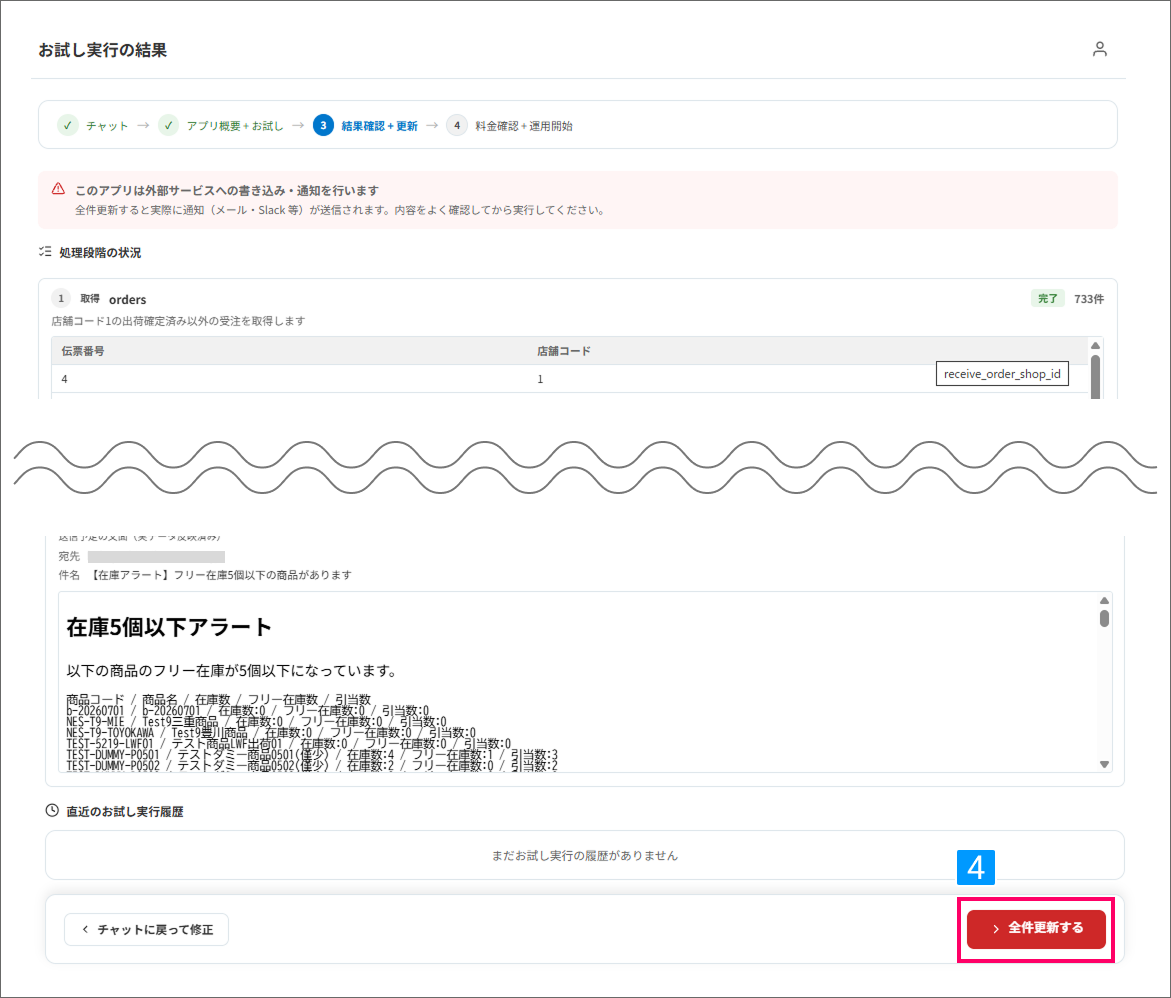Click the greyed-out 宛先 recipient field
The width and height of the screenshot is (1171, 998).
coord(156,557)
